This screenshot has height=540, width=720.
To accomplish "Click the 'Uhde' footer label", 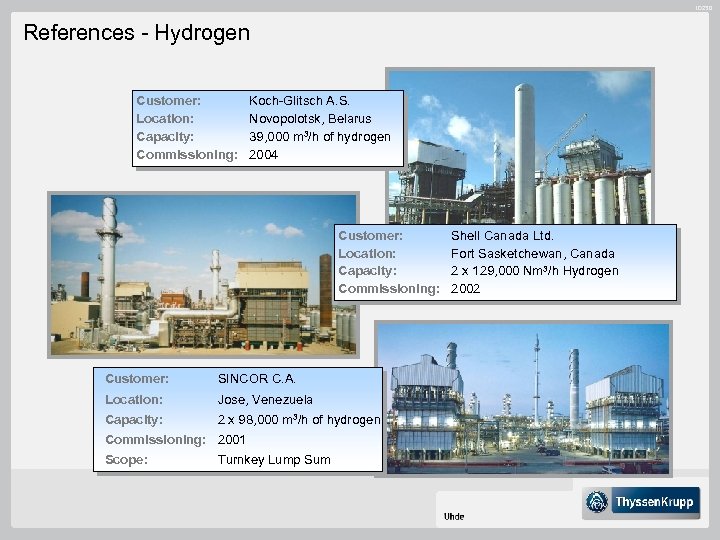I will click(454, 517).
